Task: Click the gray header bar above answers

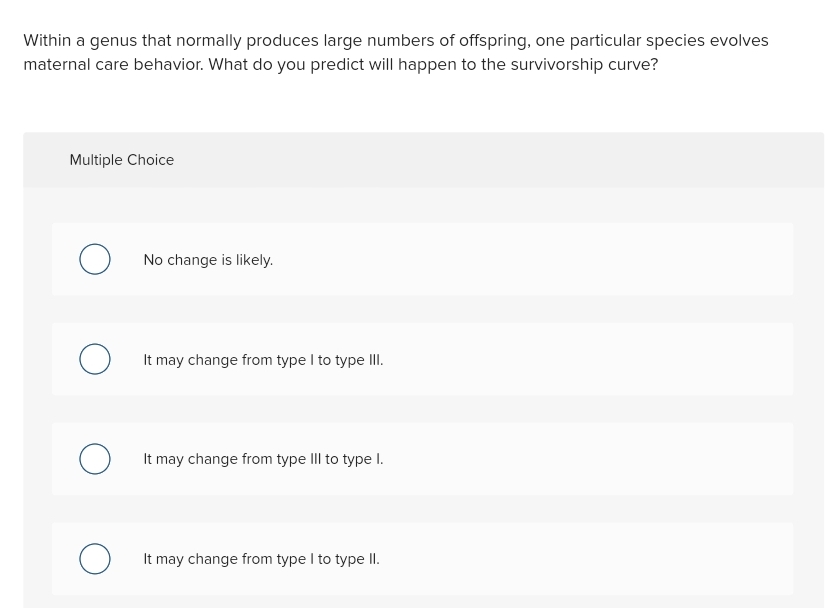Action: click(422, 160)
